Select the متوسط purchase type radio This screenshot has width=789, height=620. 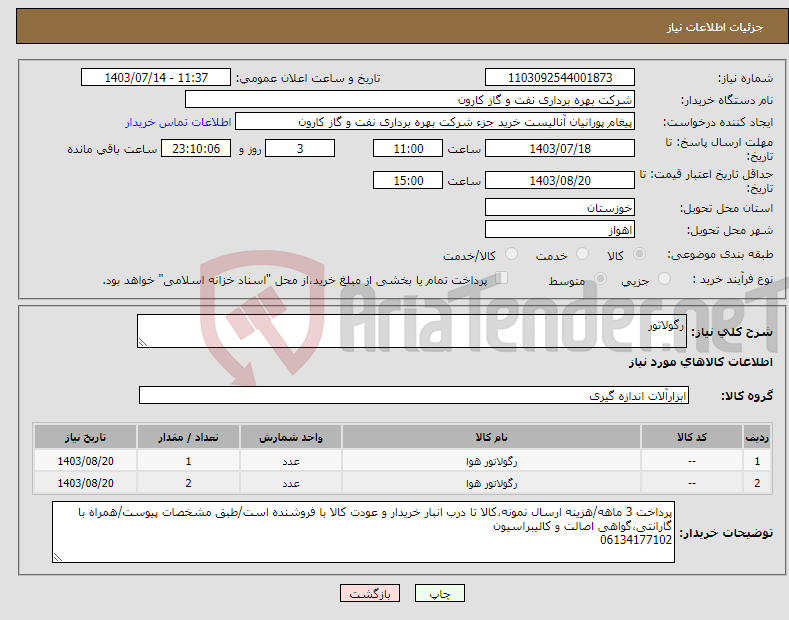click(600, 279)
